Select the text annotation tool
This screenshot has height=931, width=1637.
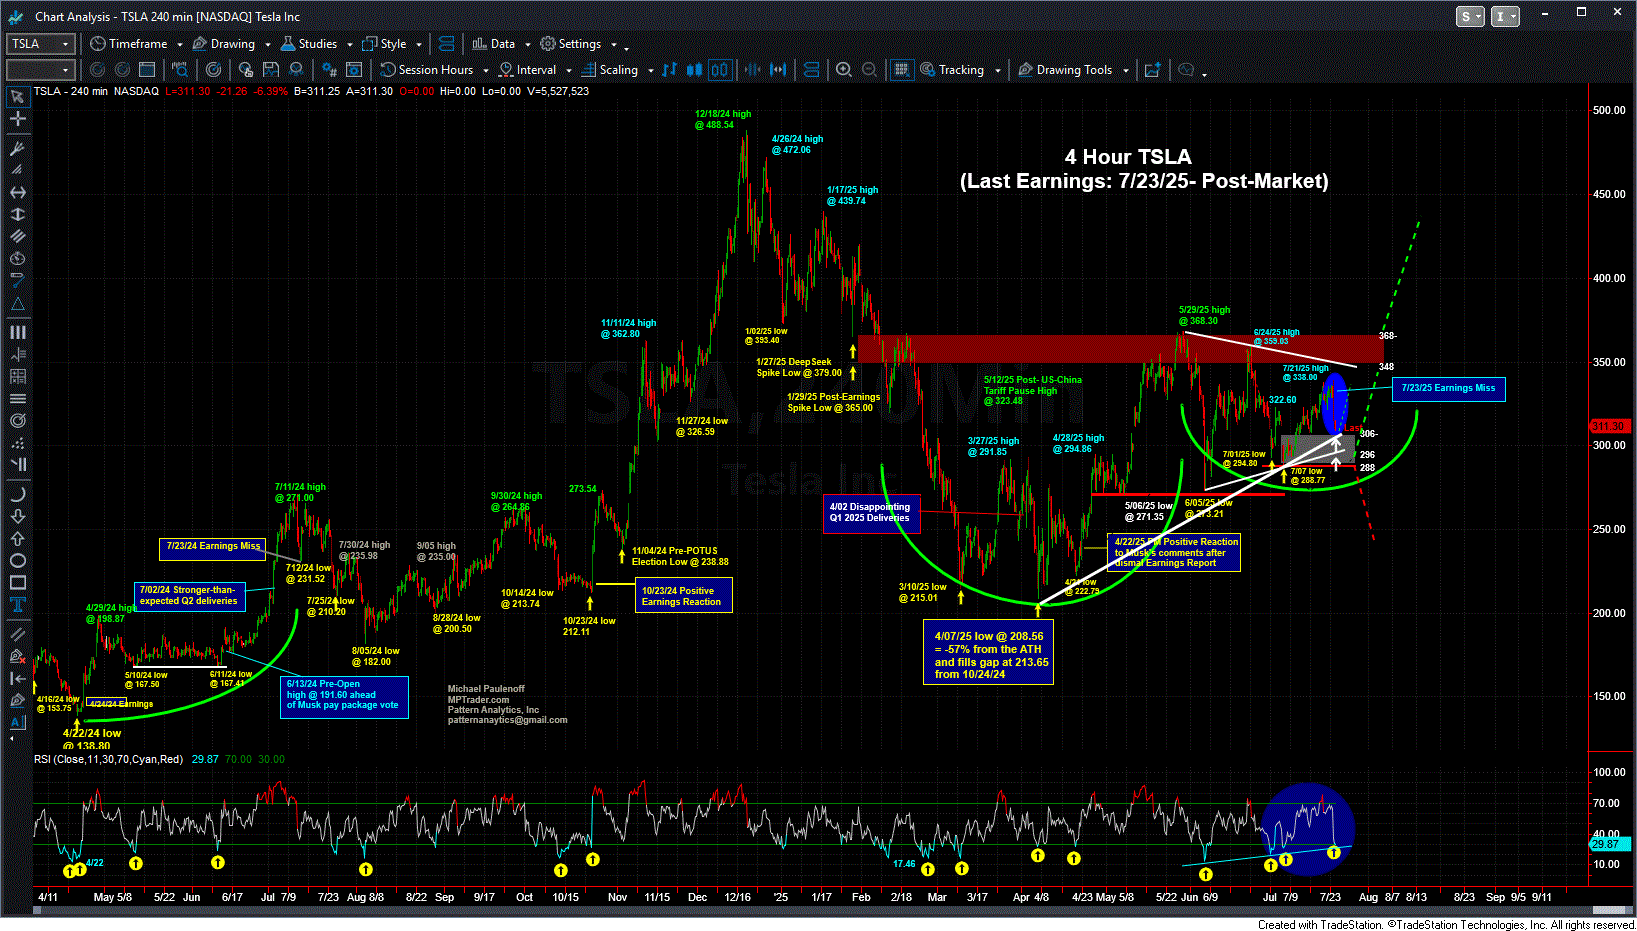click(x=17, y=604)
